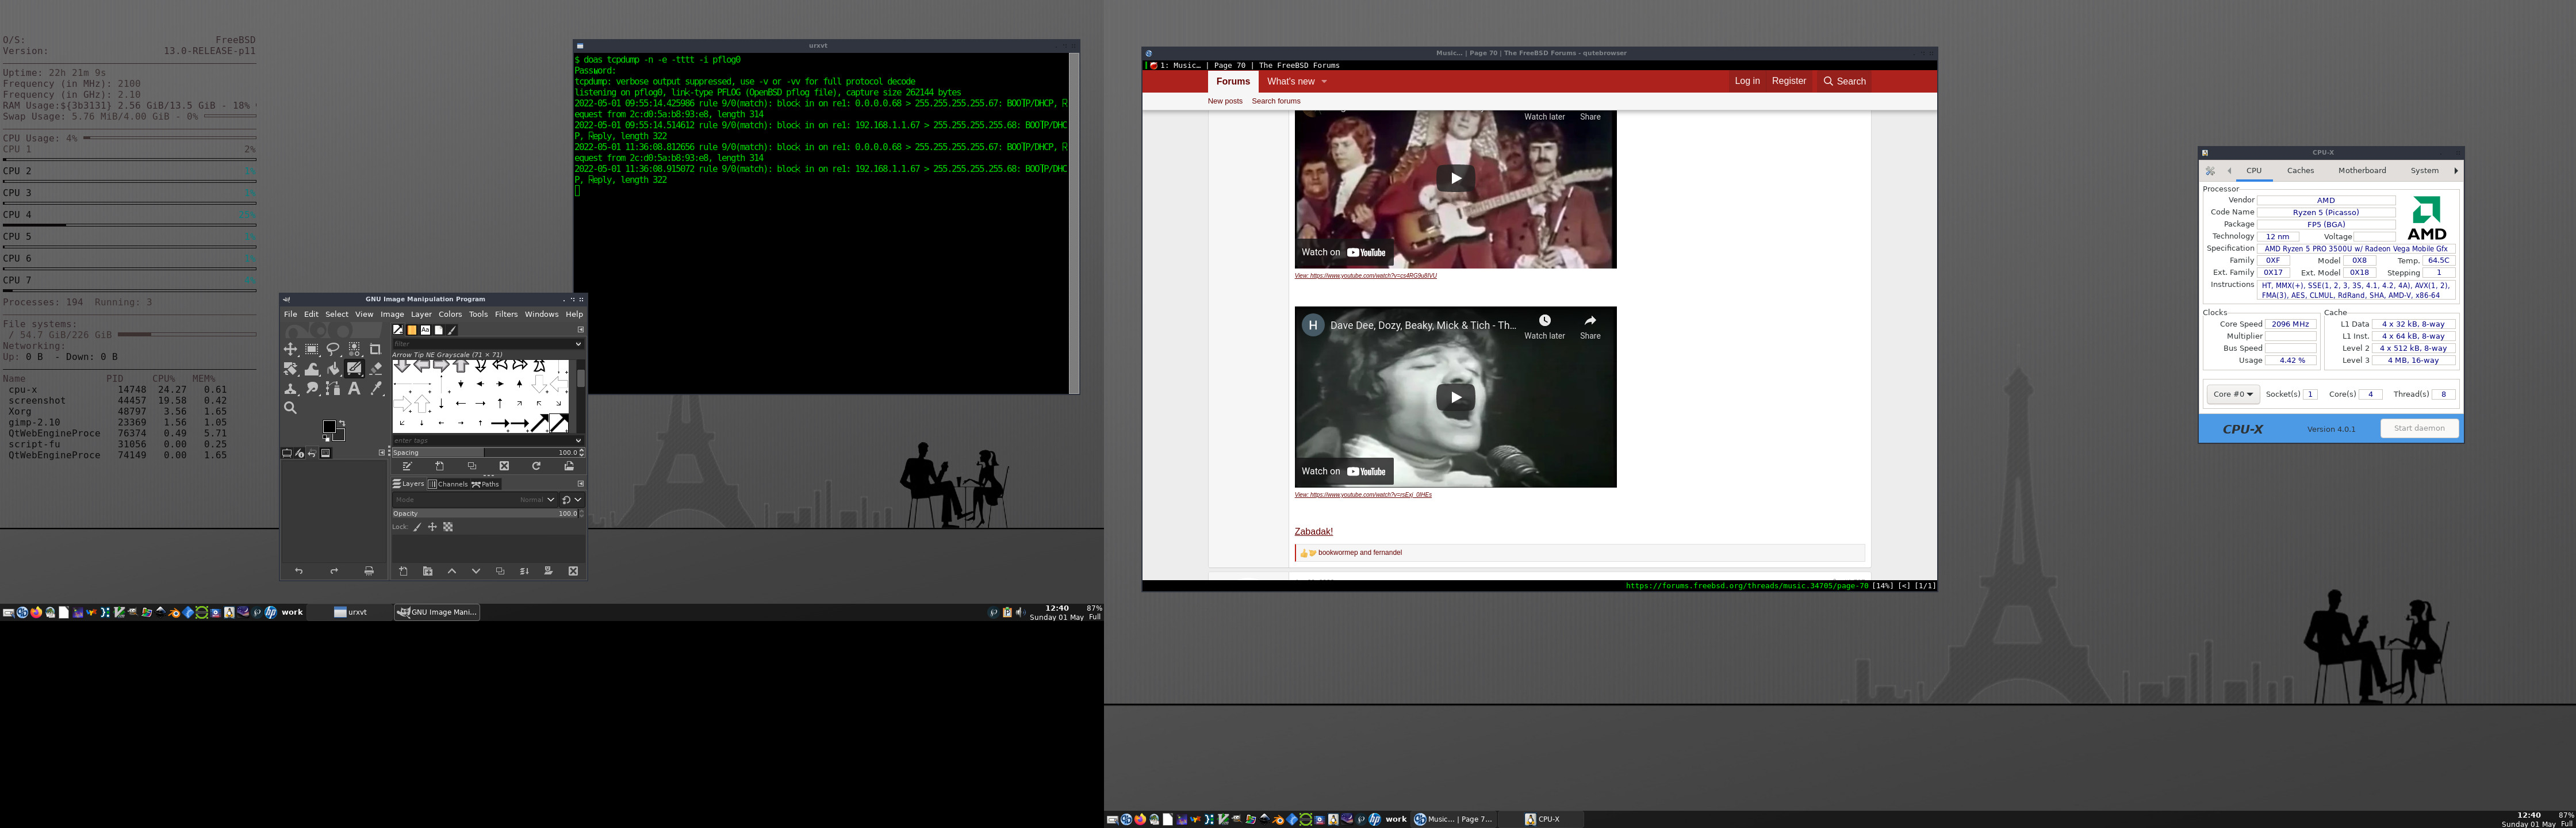Adjust the layer Opacity slider
The height and width of the screenshot is (828, 2576).
pos(487,513)
